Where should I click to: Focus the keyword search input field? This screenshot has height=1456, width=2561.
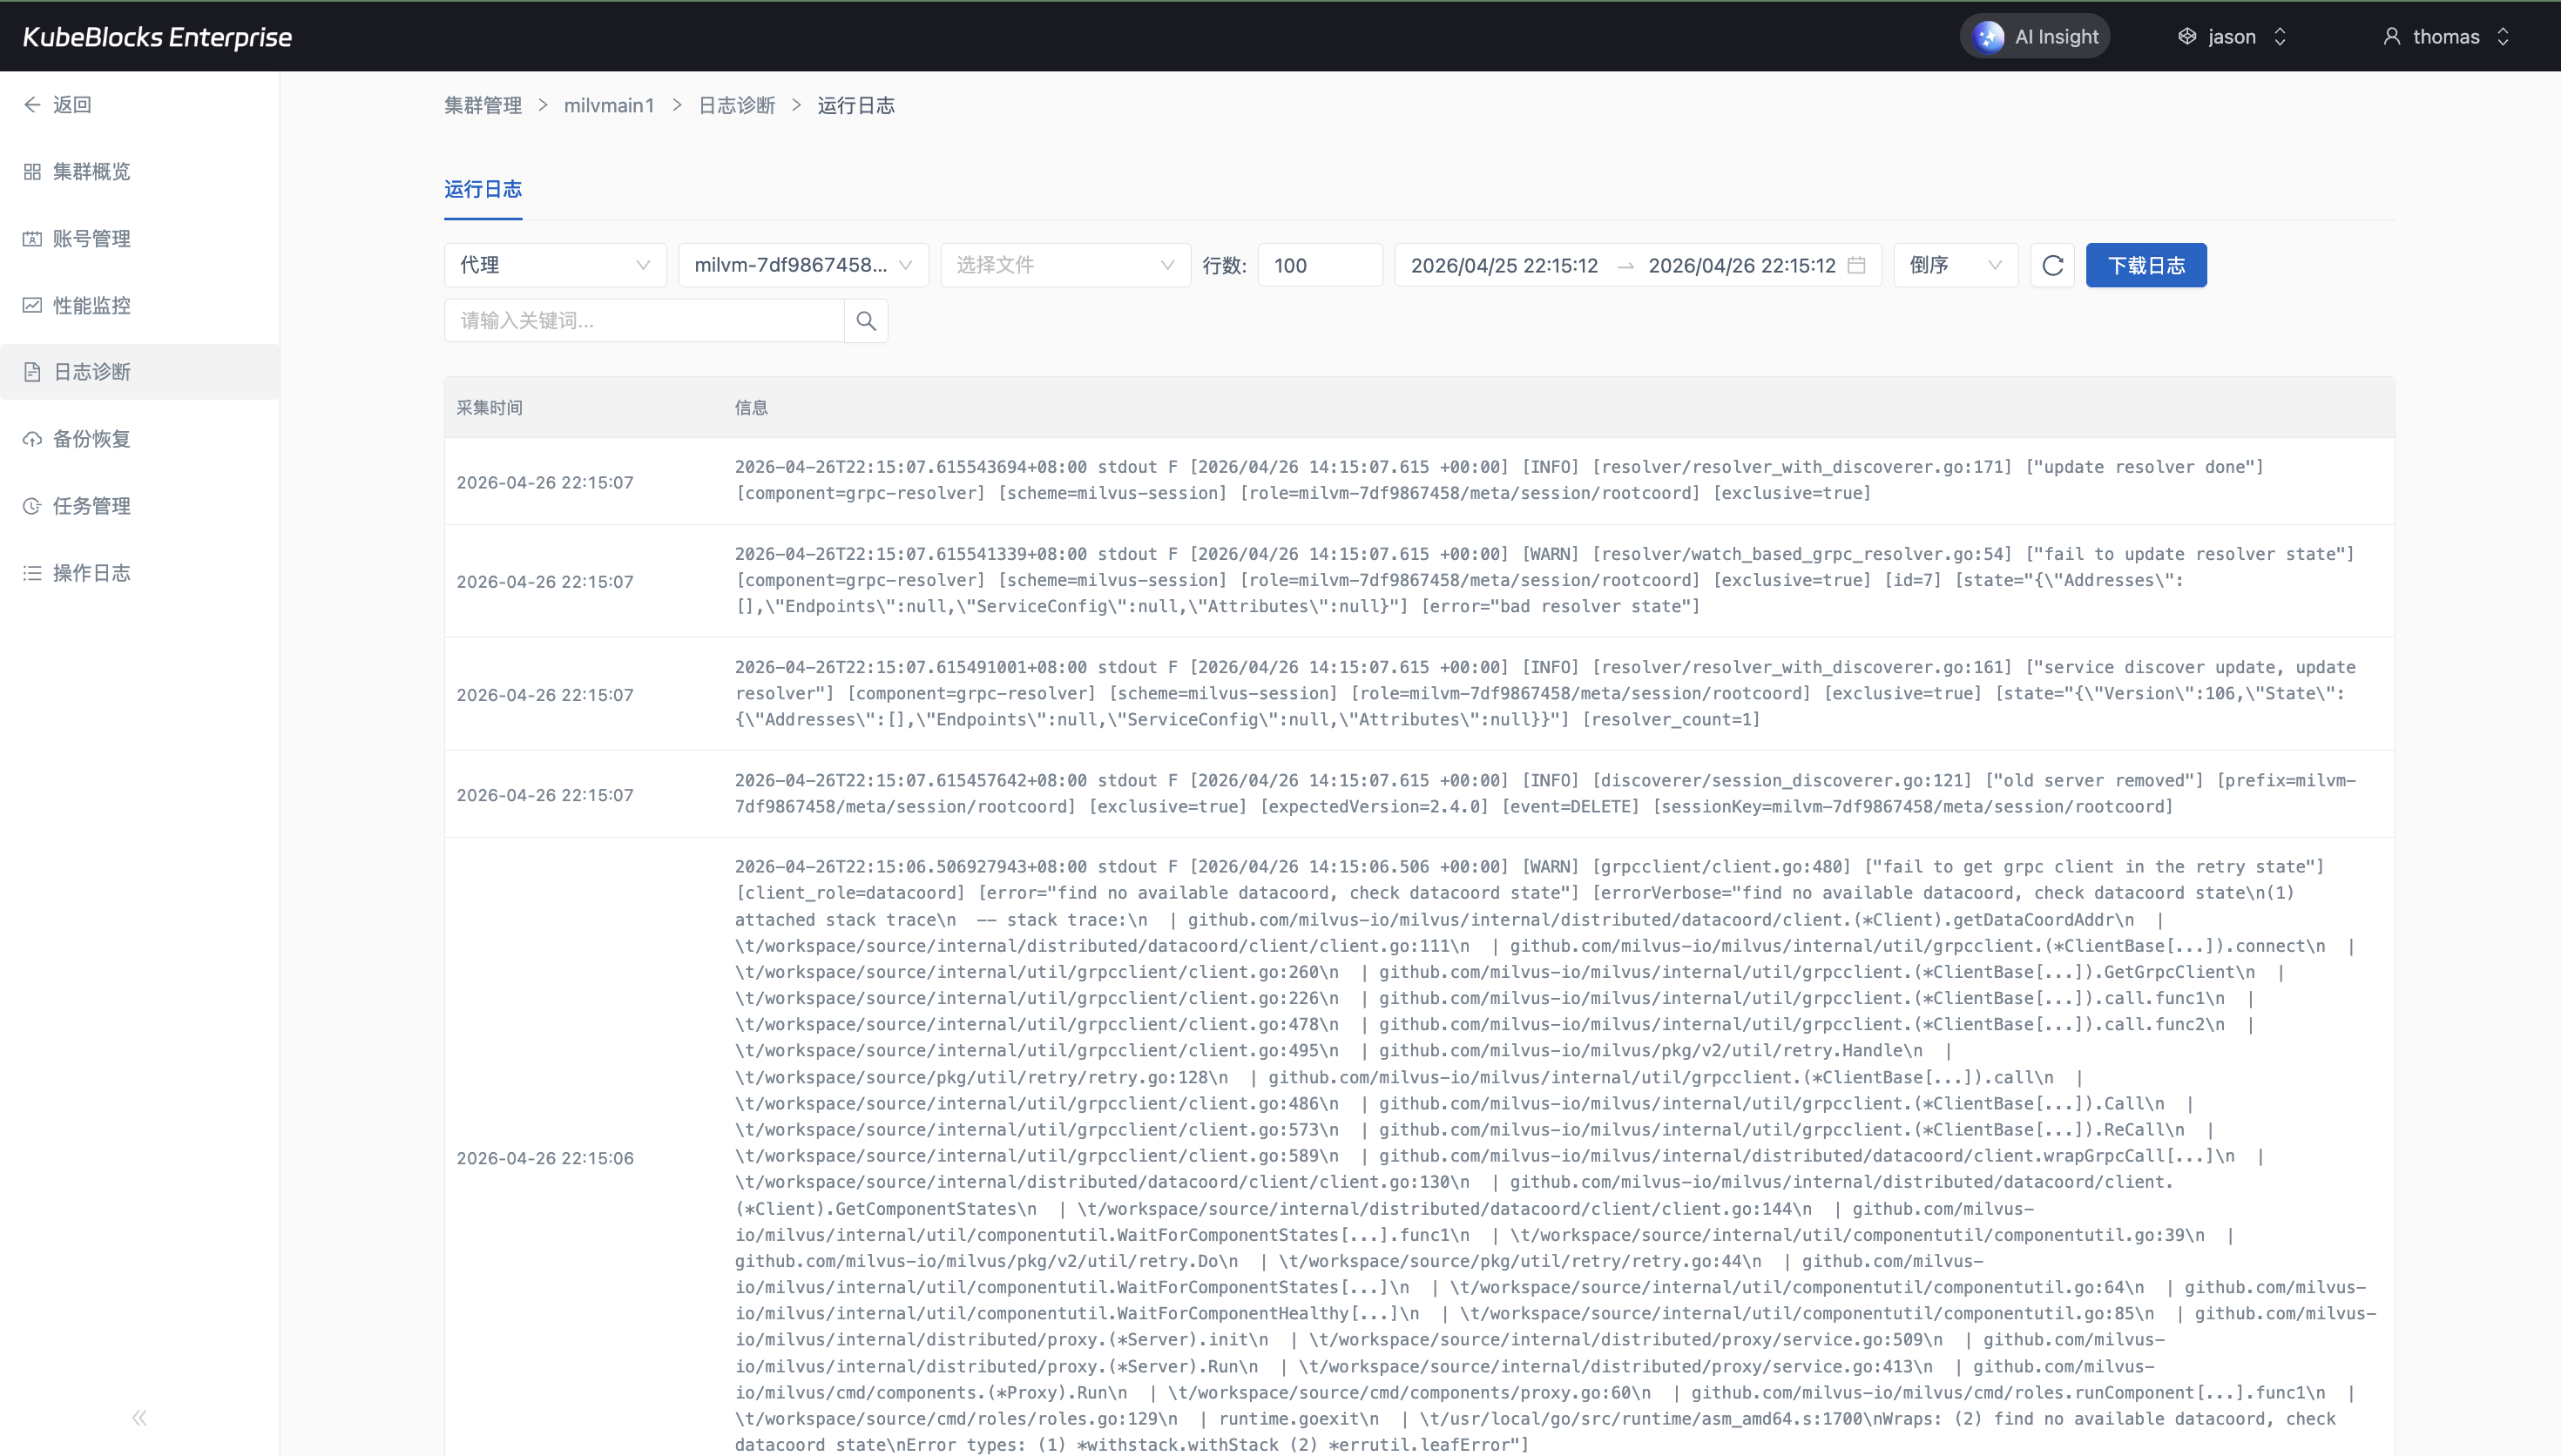[645, 321]
